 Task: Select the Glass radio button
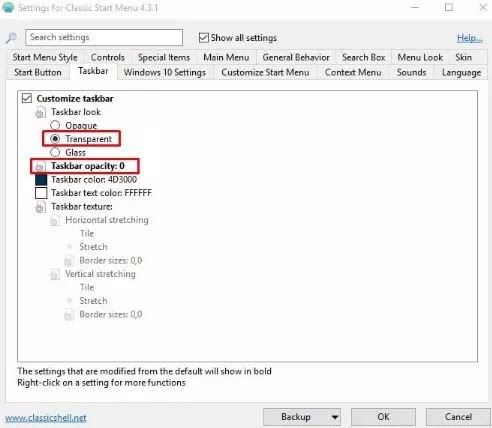55,152
